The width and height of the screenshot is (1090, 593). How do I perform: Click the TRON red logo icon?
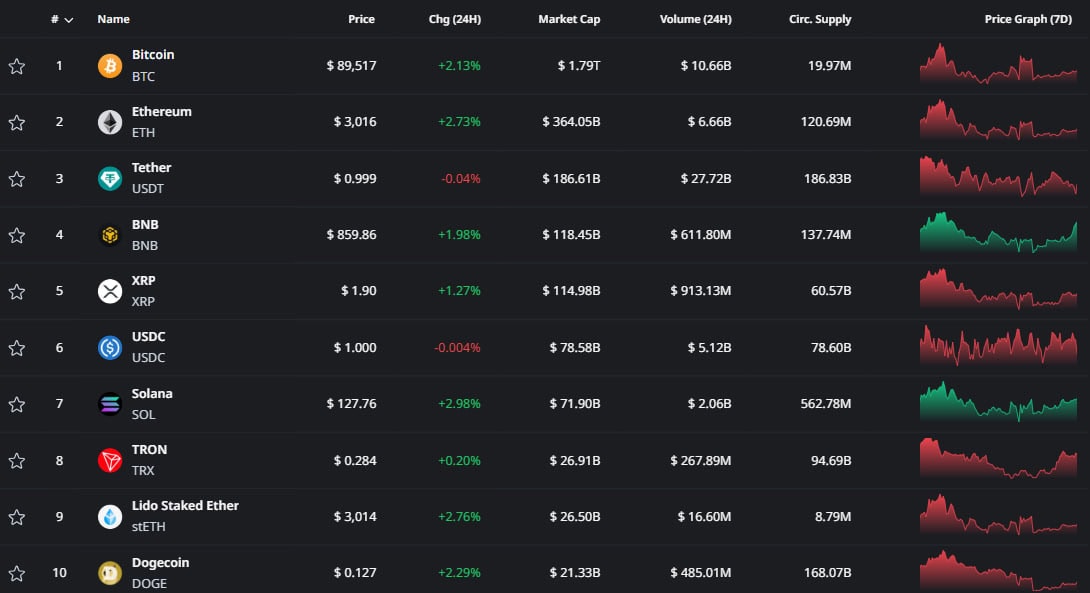(x=110, y=460)
